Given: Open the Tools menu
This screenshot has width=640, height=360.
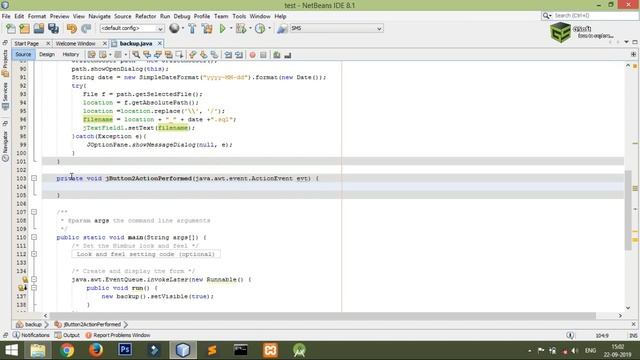Looking at the screenshot, I should coord(239,16).
